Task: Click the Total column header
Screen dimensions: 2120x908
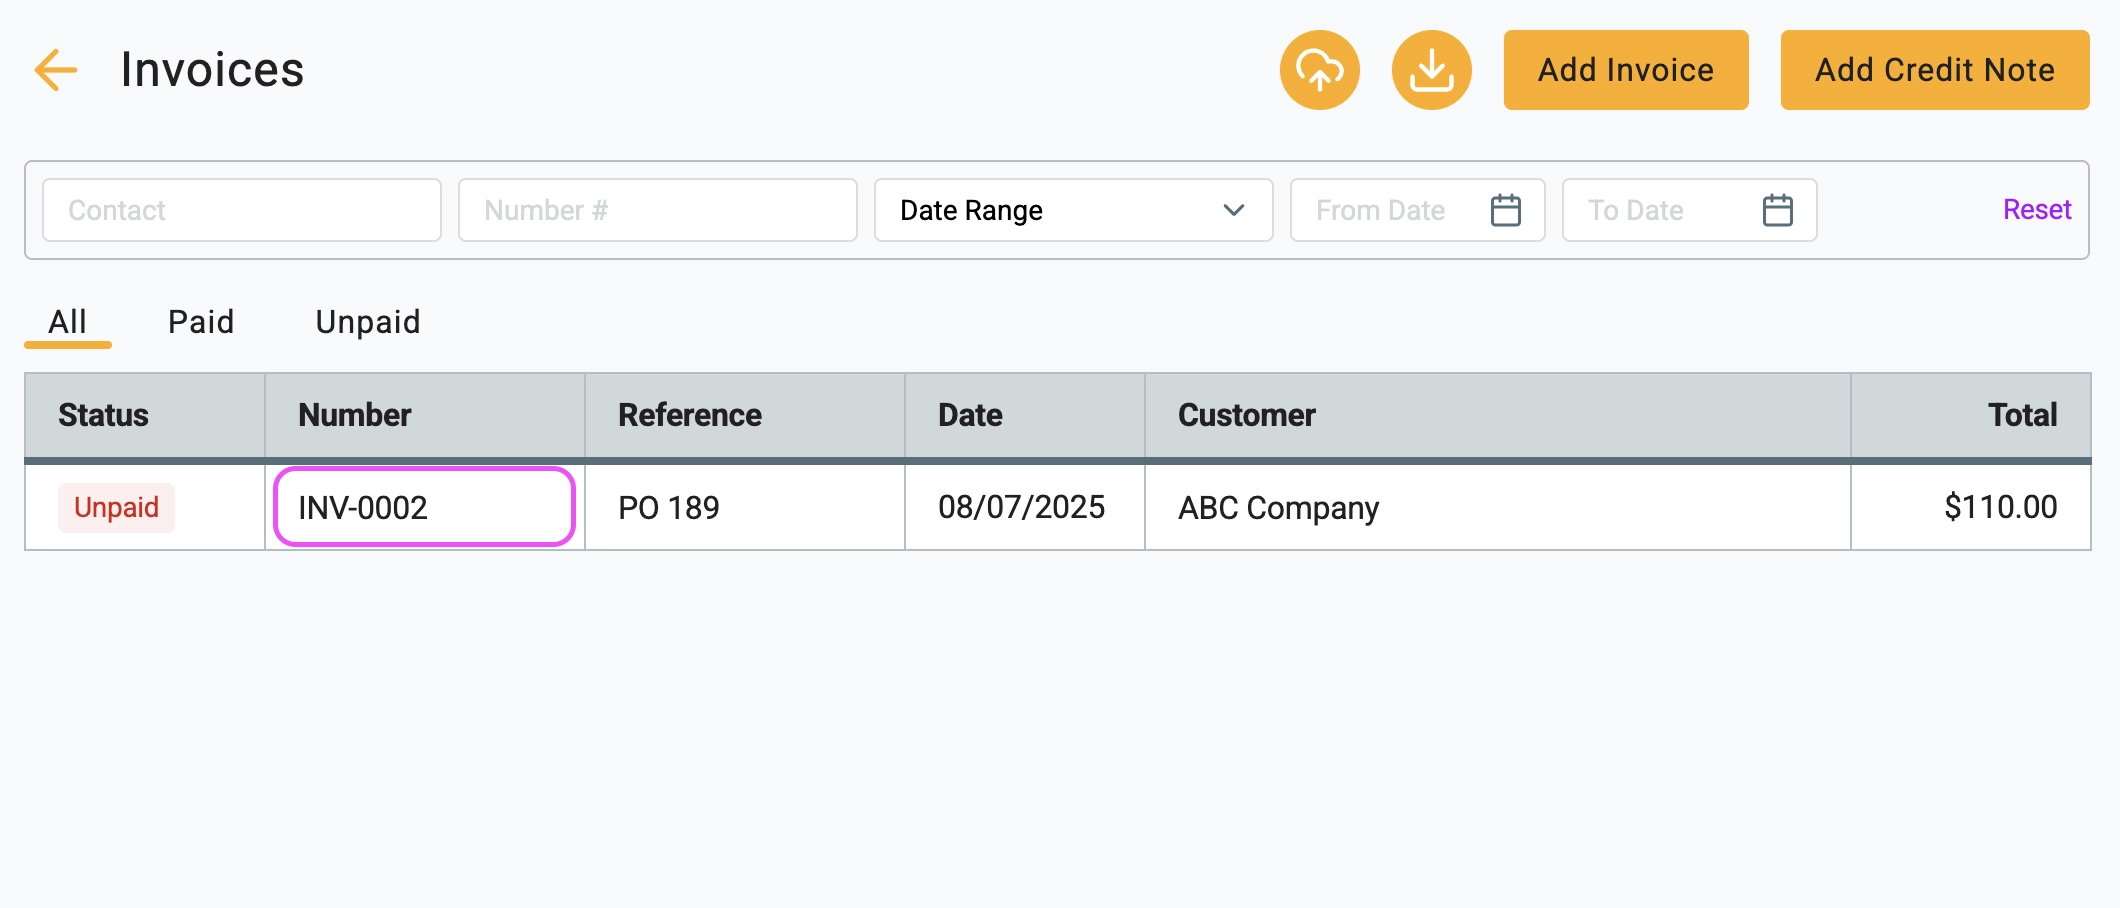Action: [x=2022, y=415]
